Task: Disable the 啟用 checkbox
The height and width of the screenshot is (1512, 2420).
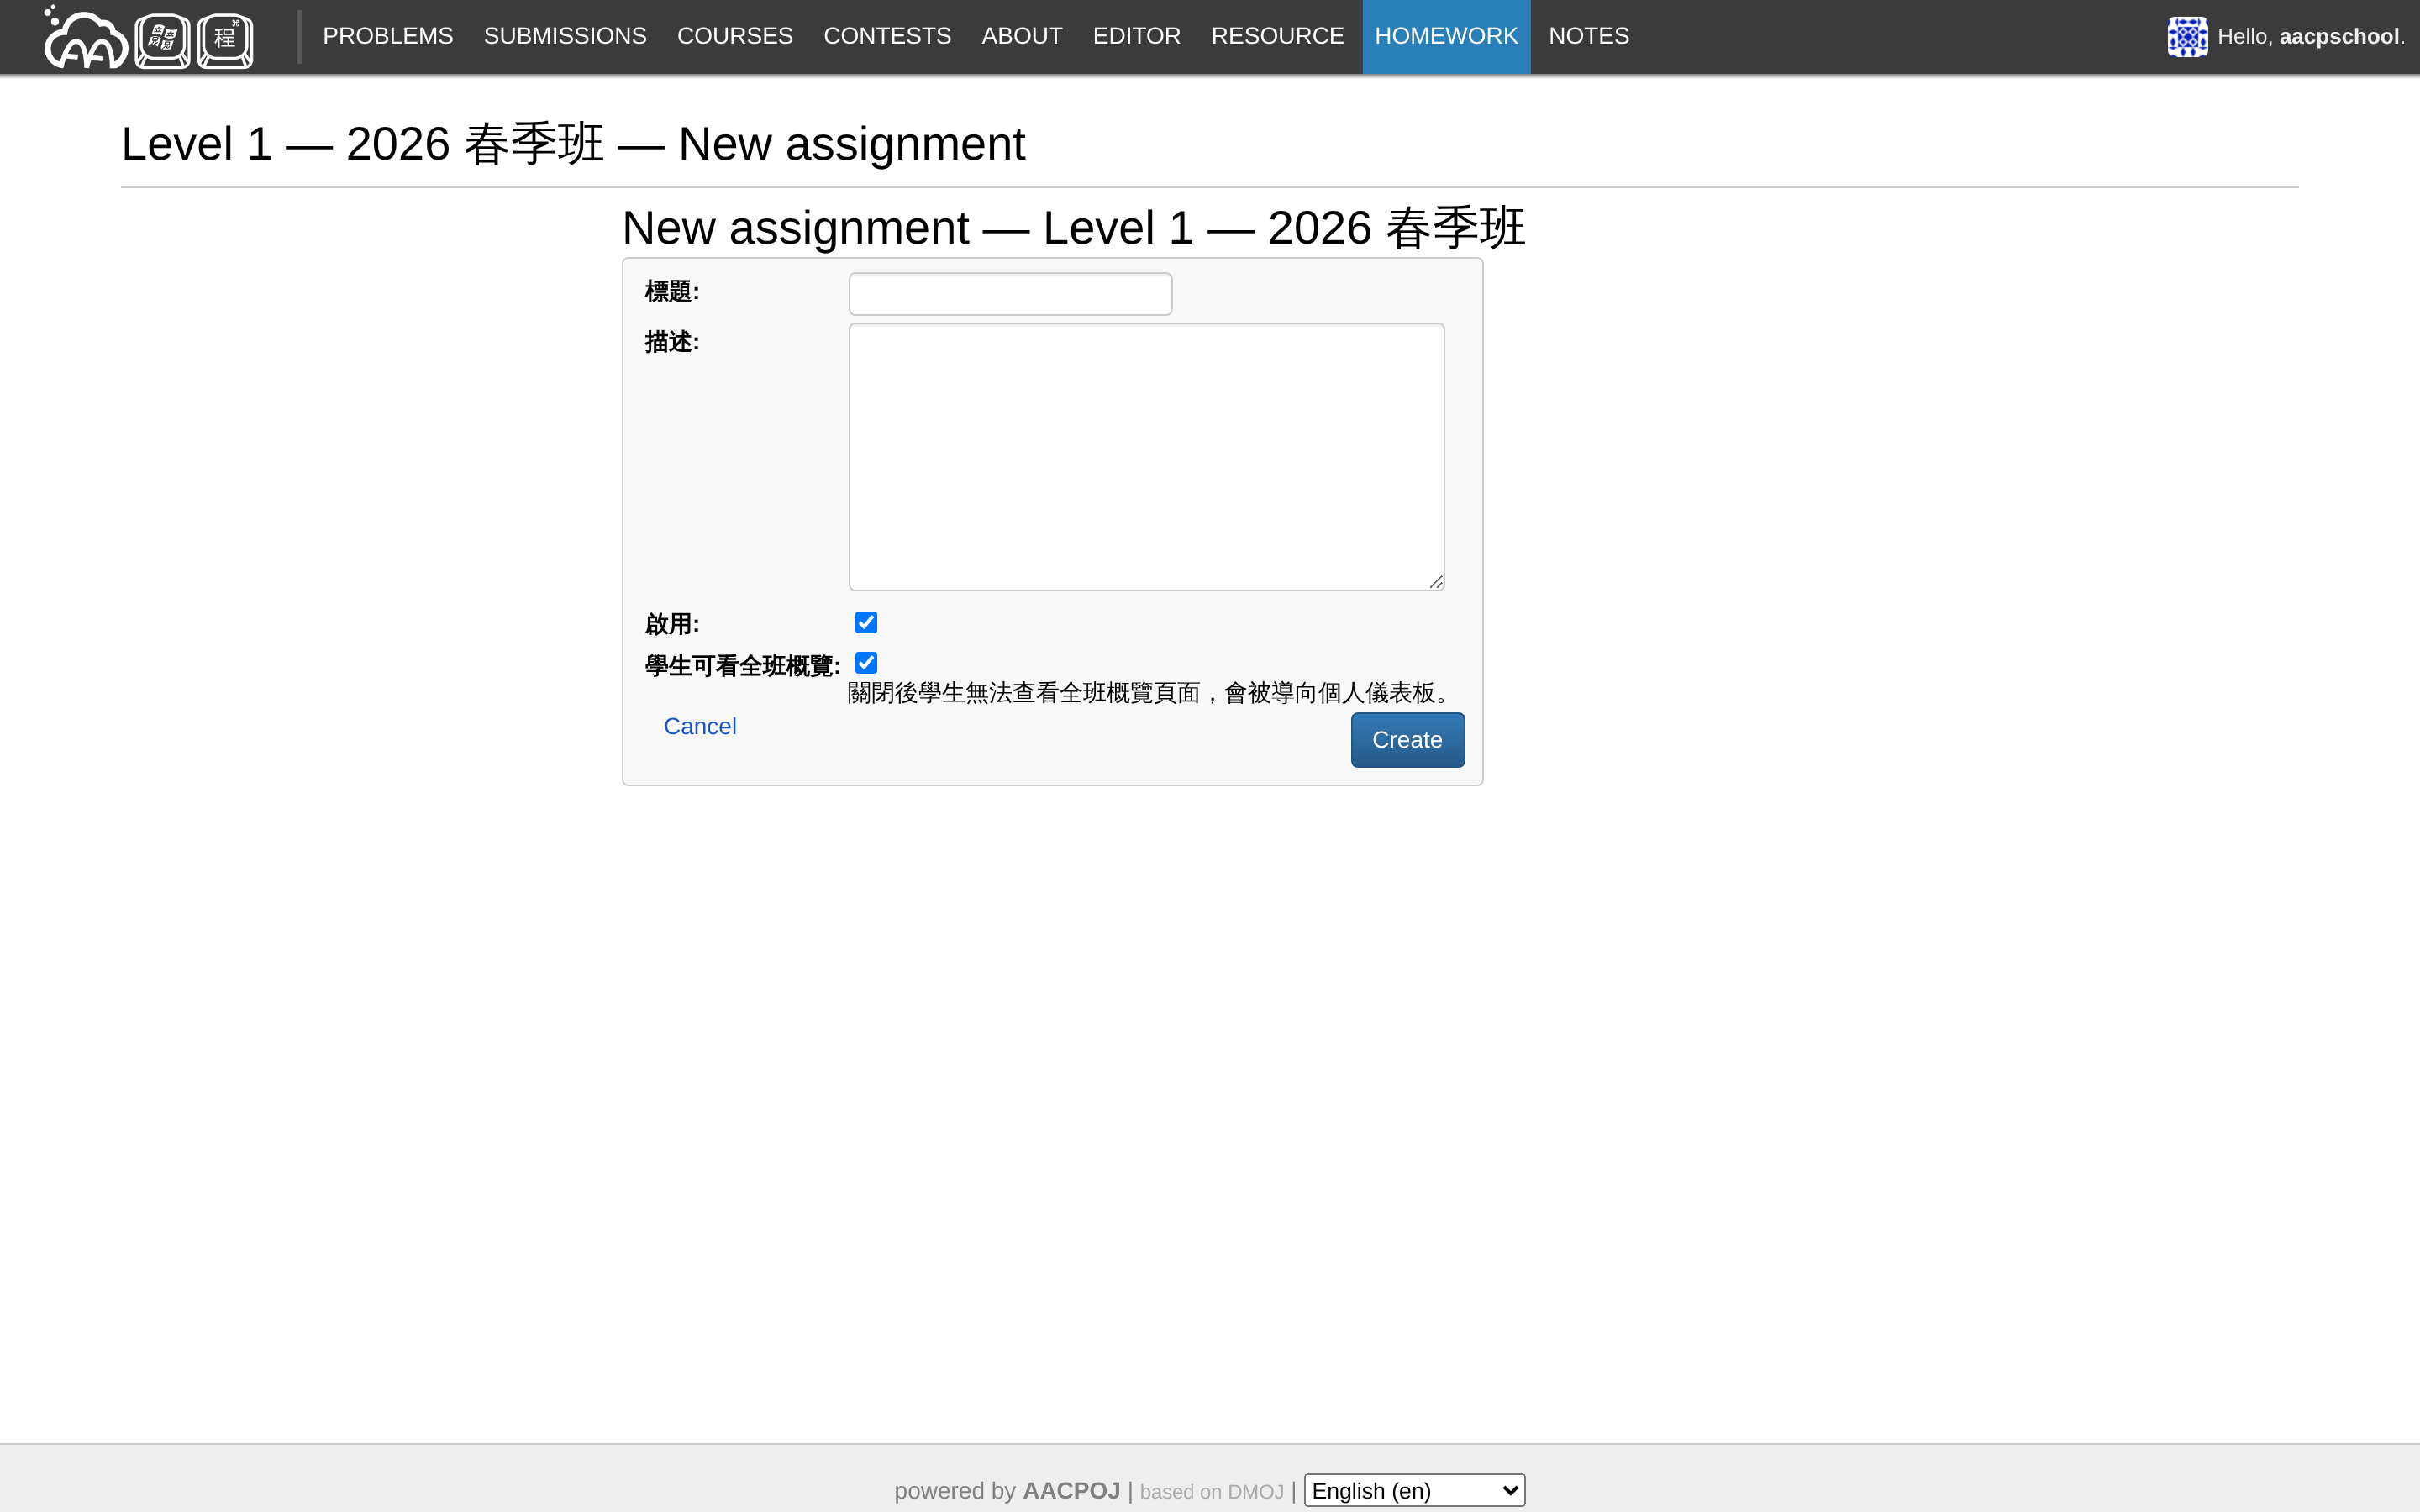Action: click(x=866, y=622)
